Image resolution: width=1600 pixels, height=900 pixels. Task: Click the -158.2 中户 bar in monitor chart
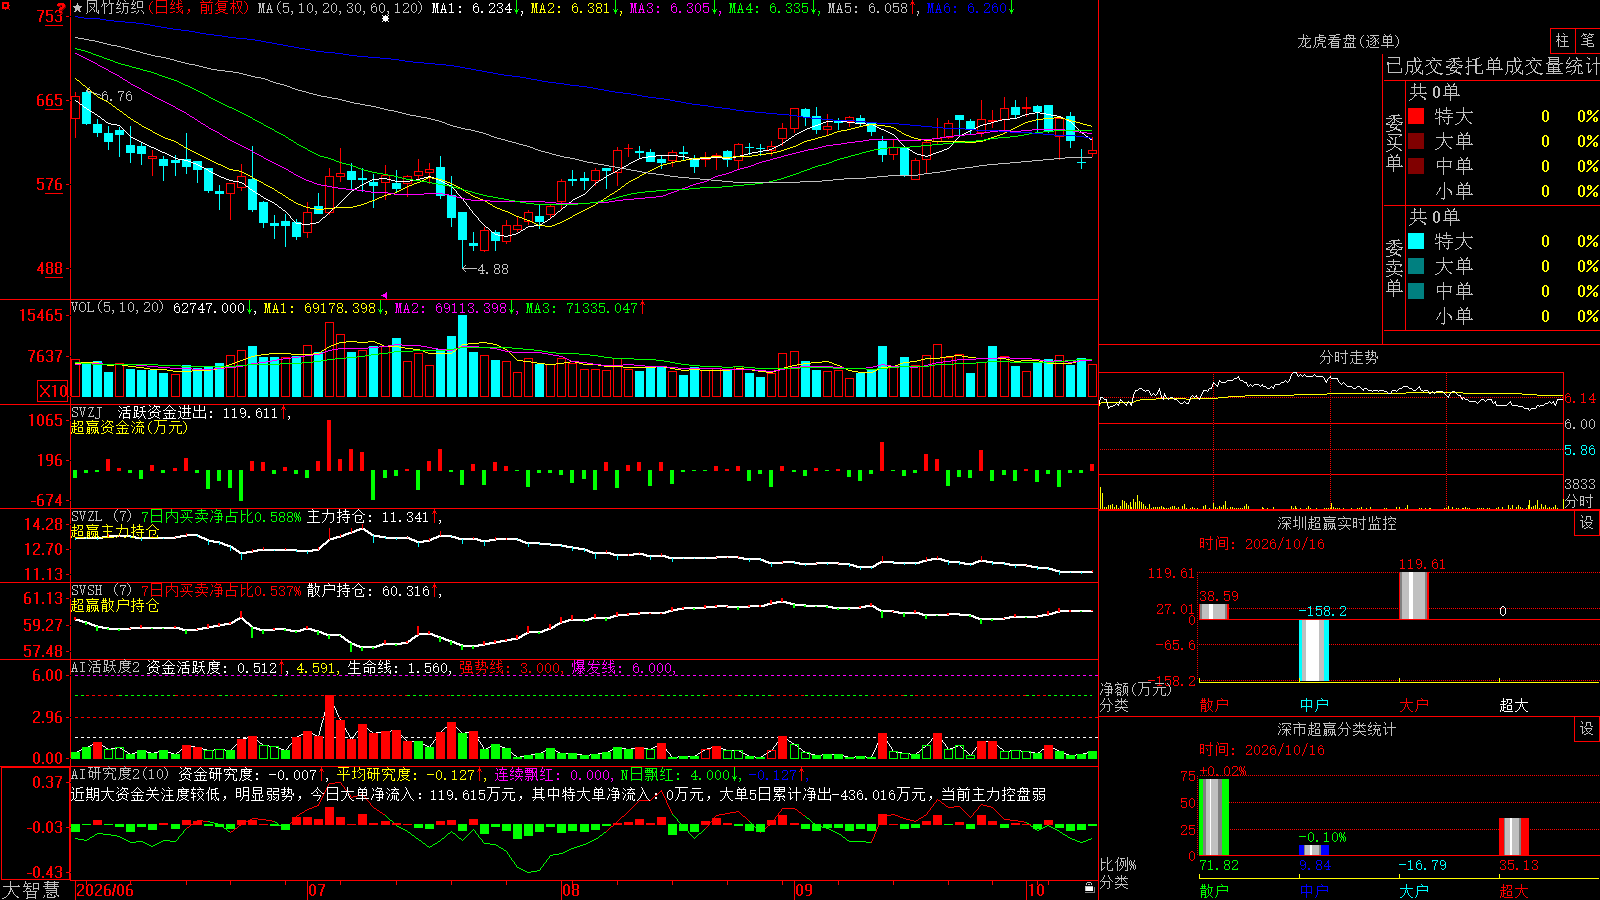pyautogui.click(x=1314, y=650)
